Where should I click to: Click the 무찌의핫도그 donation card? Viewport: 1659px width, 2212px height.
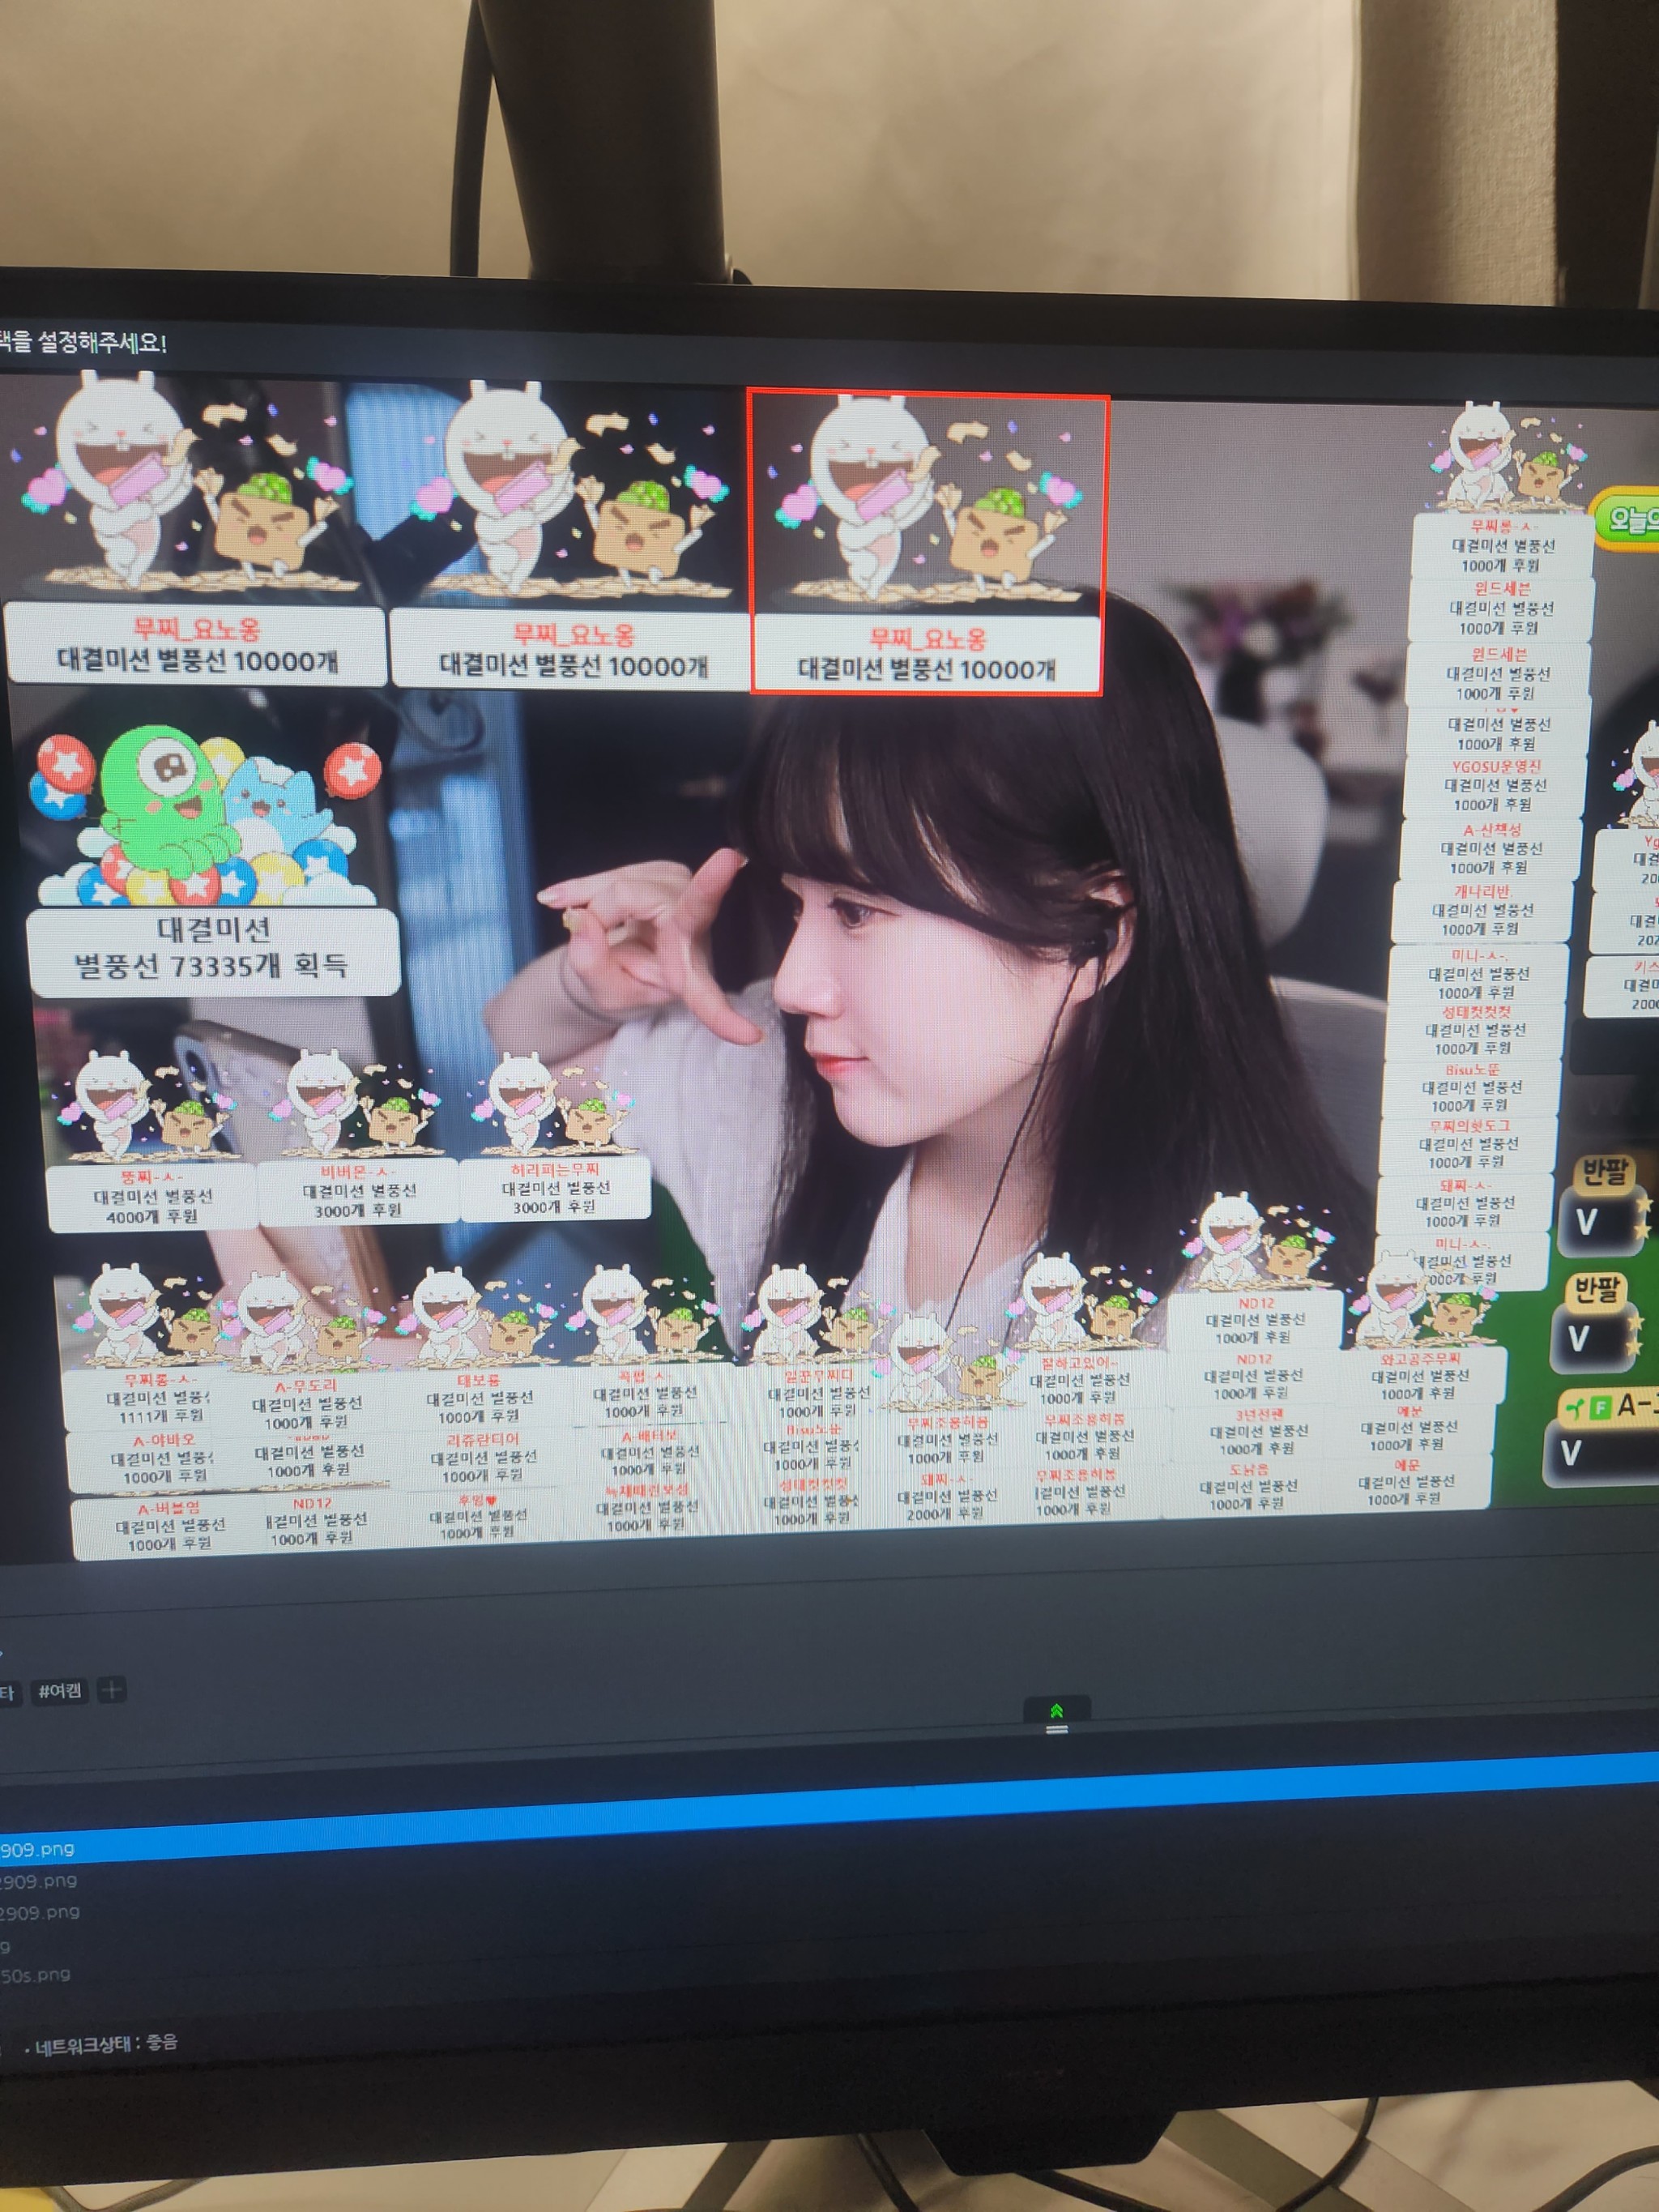click(x=1469, y=1145)
